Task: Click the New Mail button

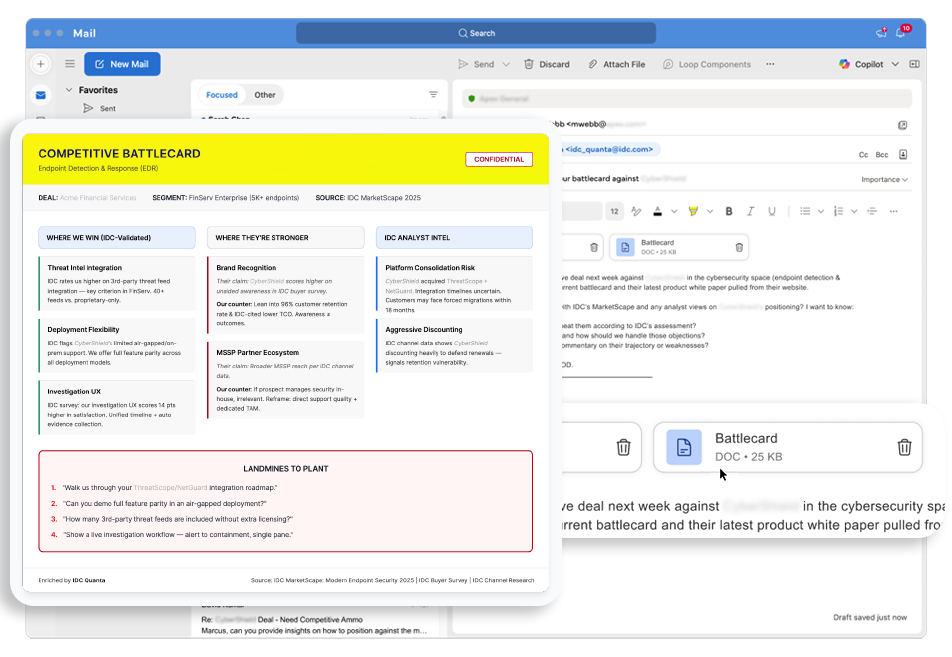Action: 122,64
